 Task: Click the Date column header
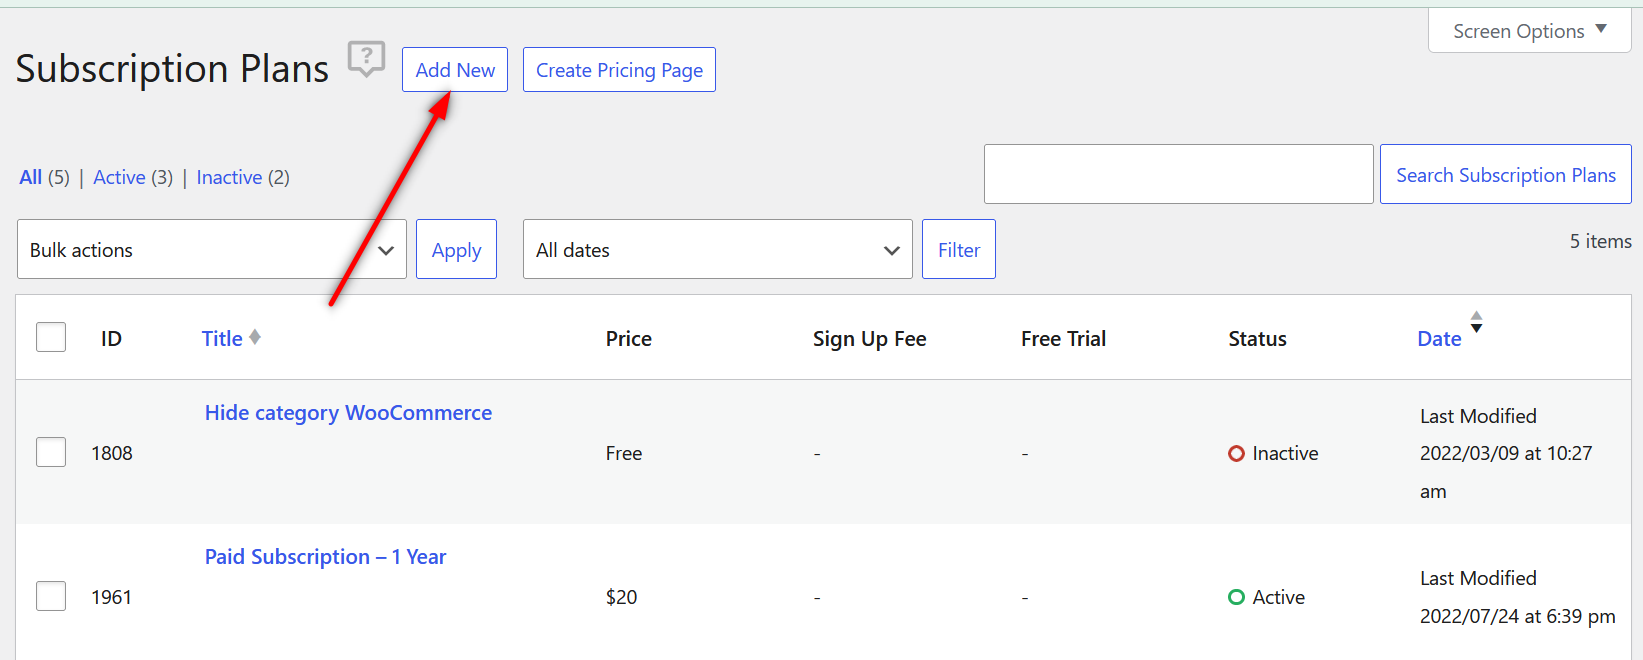tap(1438, 338)
